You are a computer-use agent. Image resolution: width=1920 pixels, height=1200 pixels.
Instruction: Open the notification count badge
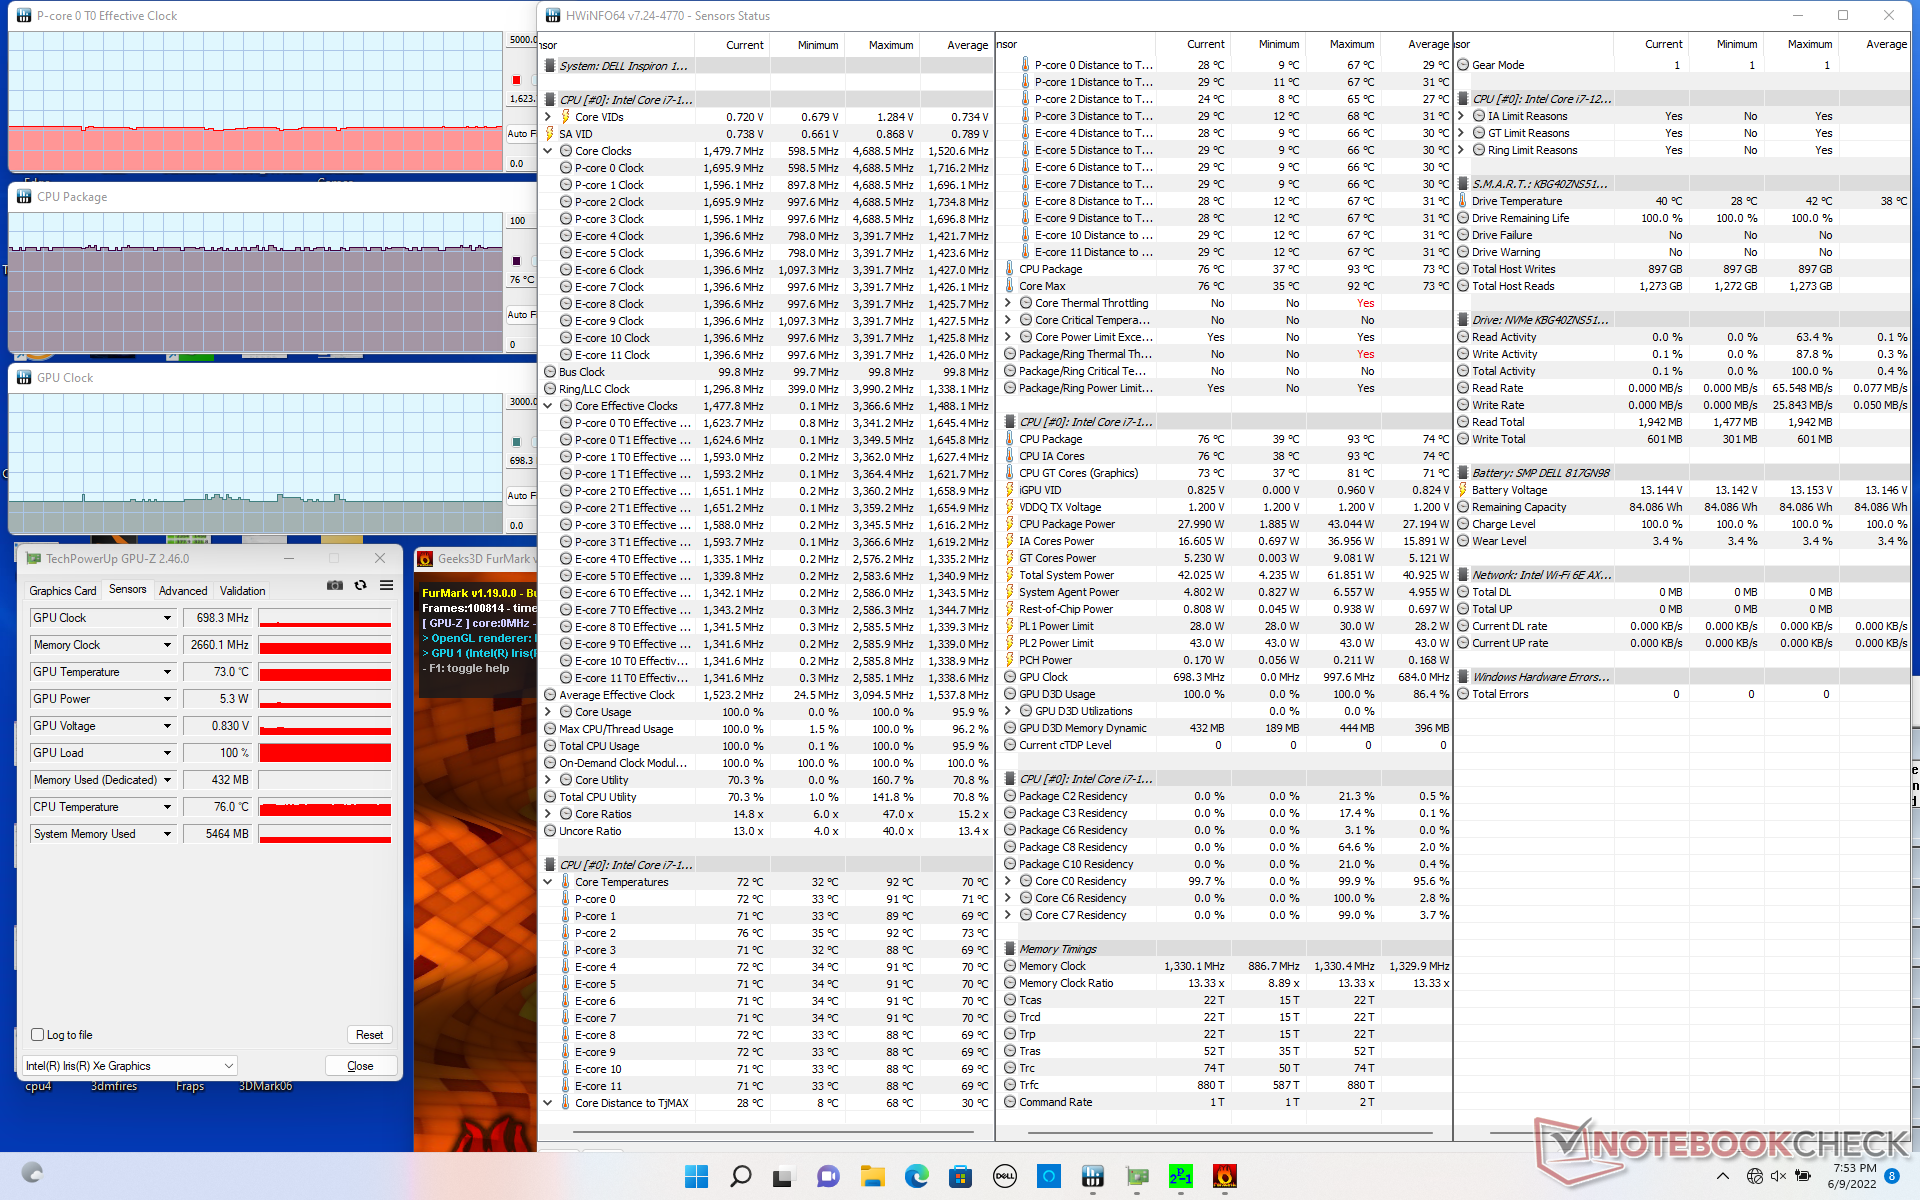[x=1892, y=1176]
